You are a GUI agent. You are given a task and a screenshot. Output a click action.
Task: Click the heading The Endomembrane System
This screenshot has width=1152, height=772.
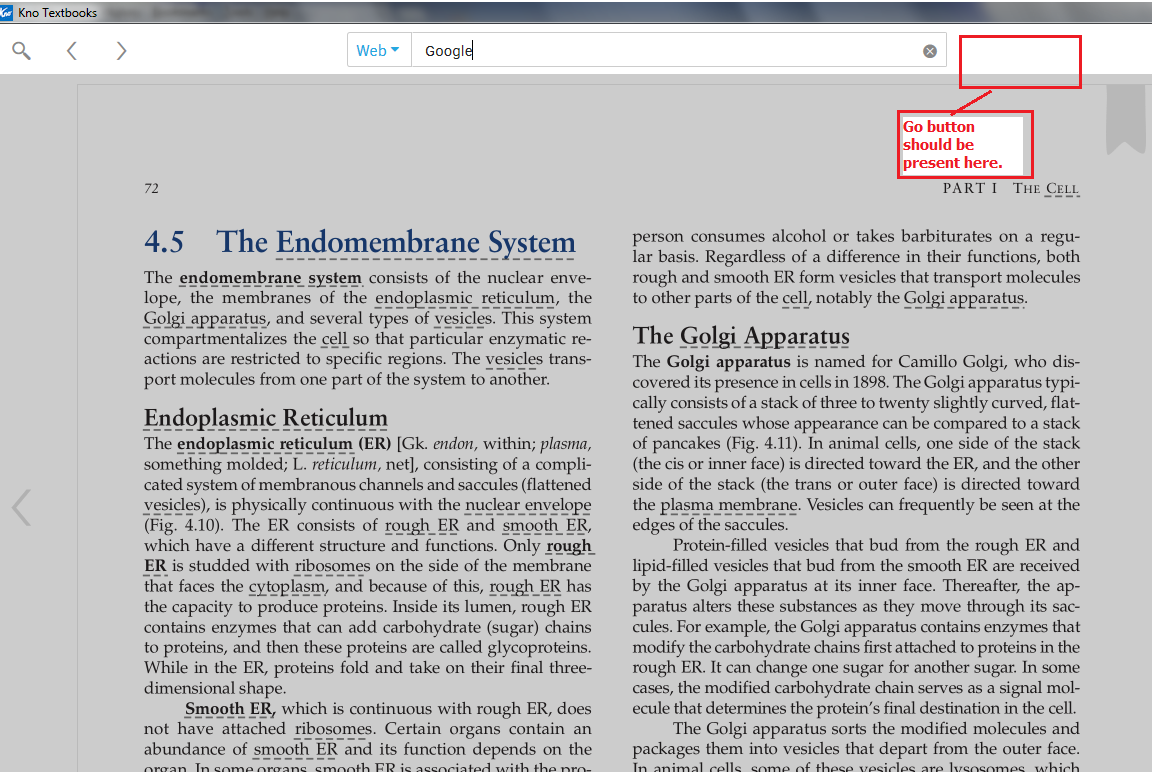tap(396, 242)
